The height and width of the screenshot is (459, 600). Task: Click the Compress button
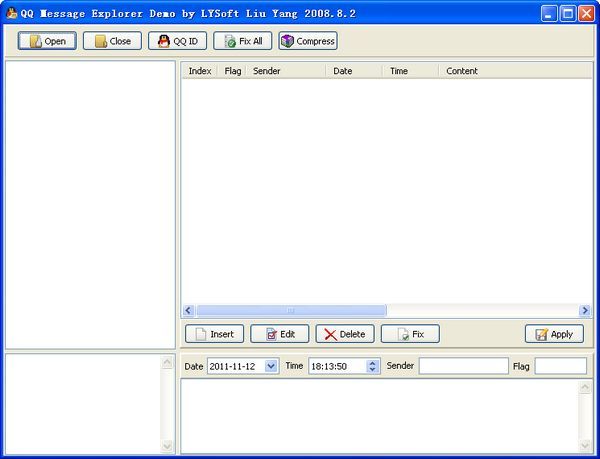pyautogui.click(x=308, y=41)
